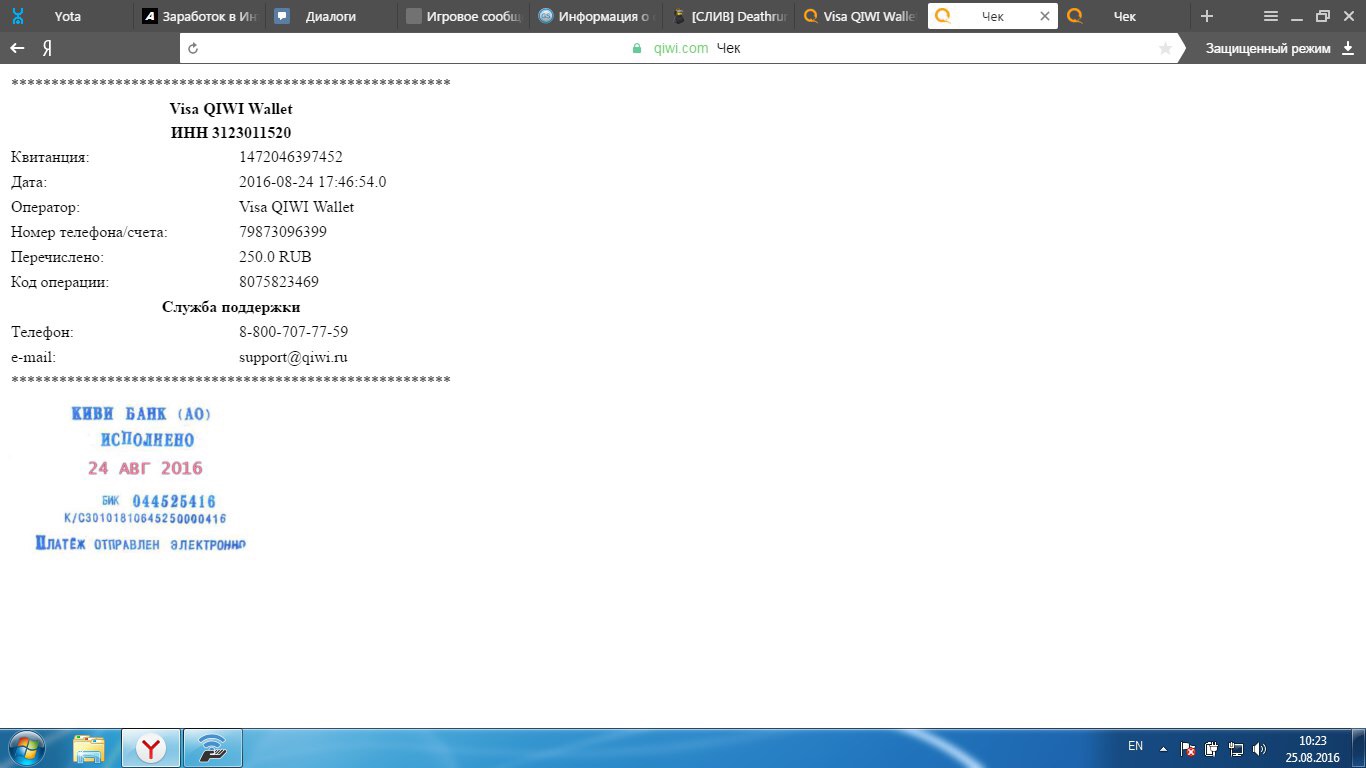The image size is (1366, 768).
Task: Open a new tab with the plus button
Action: 1207,16
